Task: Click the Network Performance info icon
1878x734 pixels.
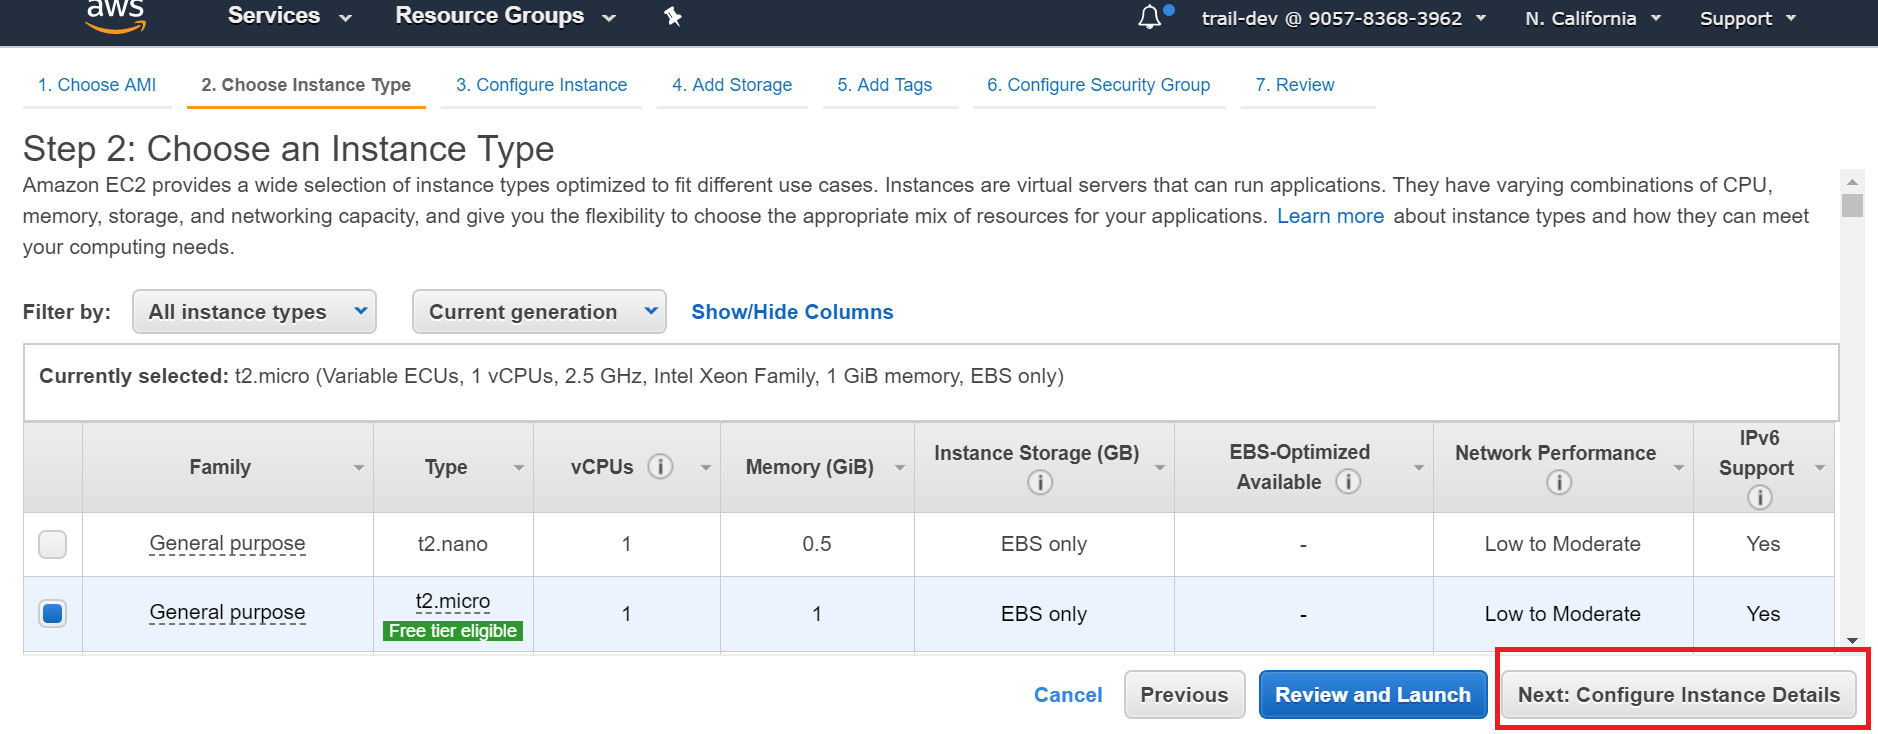Action: pyautogui.click(x=1558, y=483)
